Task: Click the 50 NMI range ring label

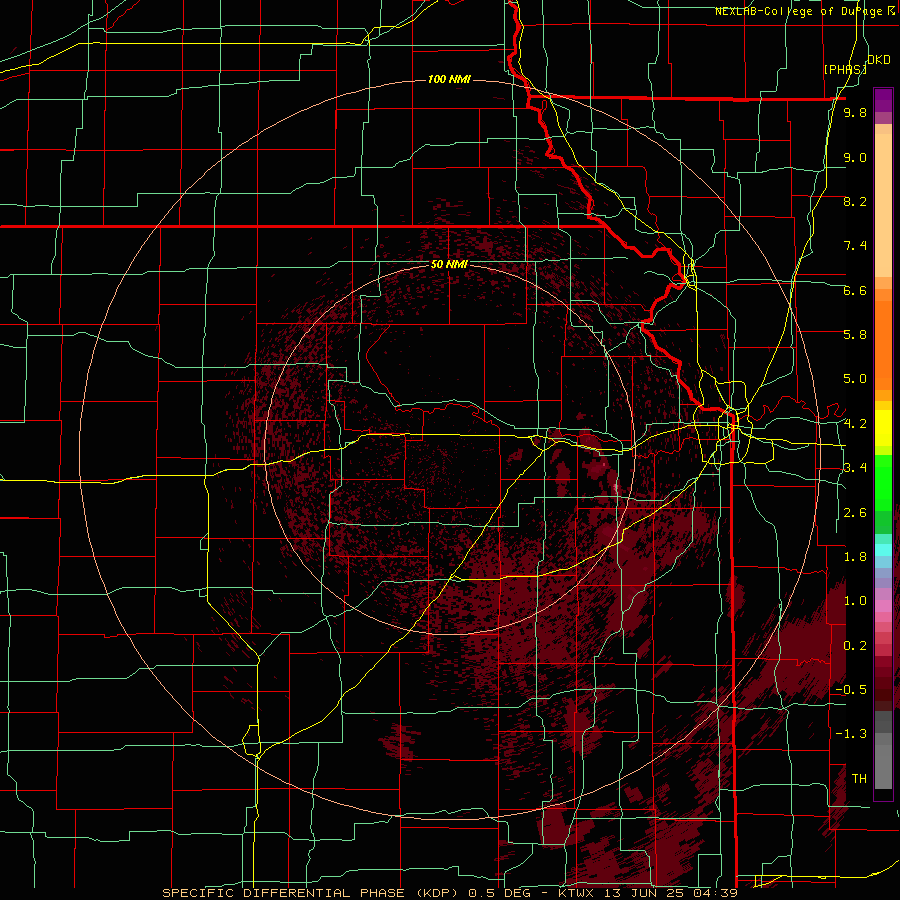Action: pos(449,264)
